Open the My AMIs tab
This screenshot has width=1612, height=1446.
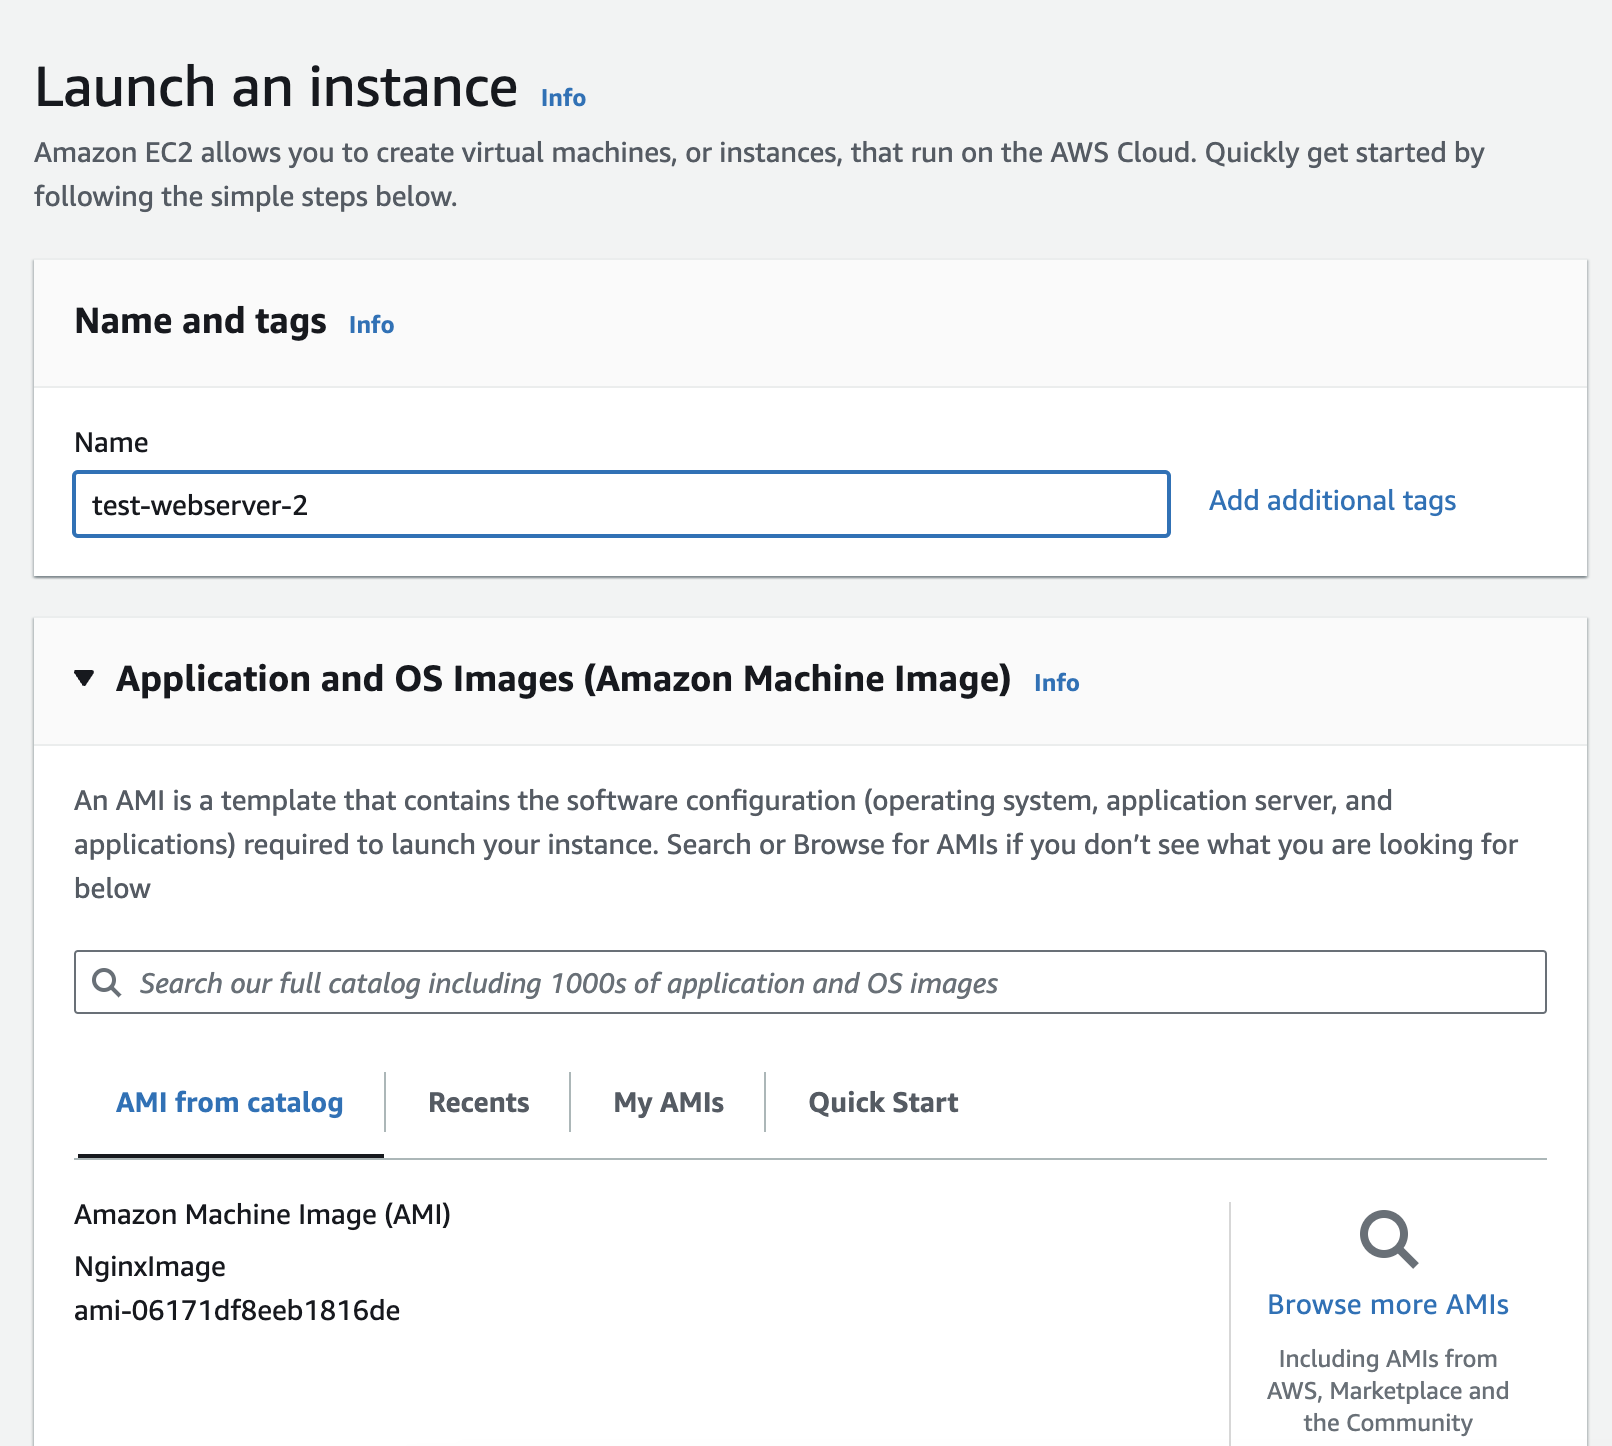[x=668, y=1102]
